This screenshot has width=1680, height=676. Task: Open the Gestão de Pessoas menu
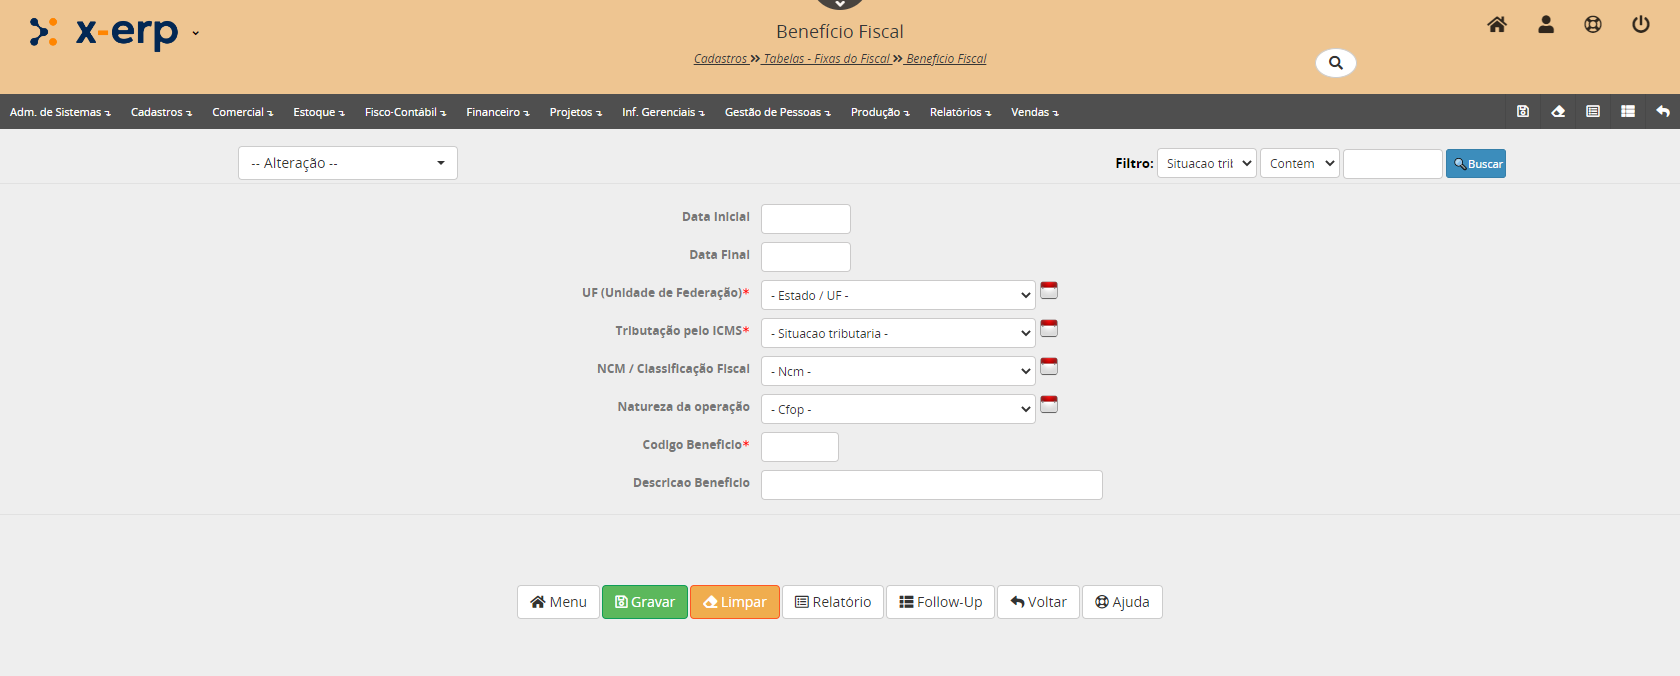tap(776, 112)
